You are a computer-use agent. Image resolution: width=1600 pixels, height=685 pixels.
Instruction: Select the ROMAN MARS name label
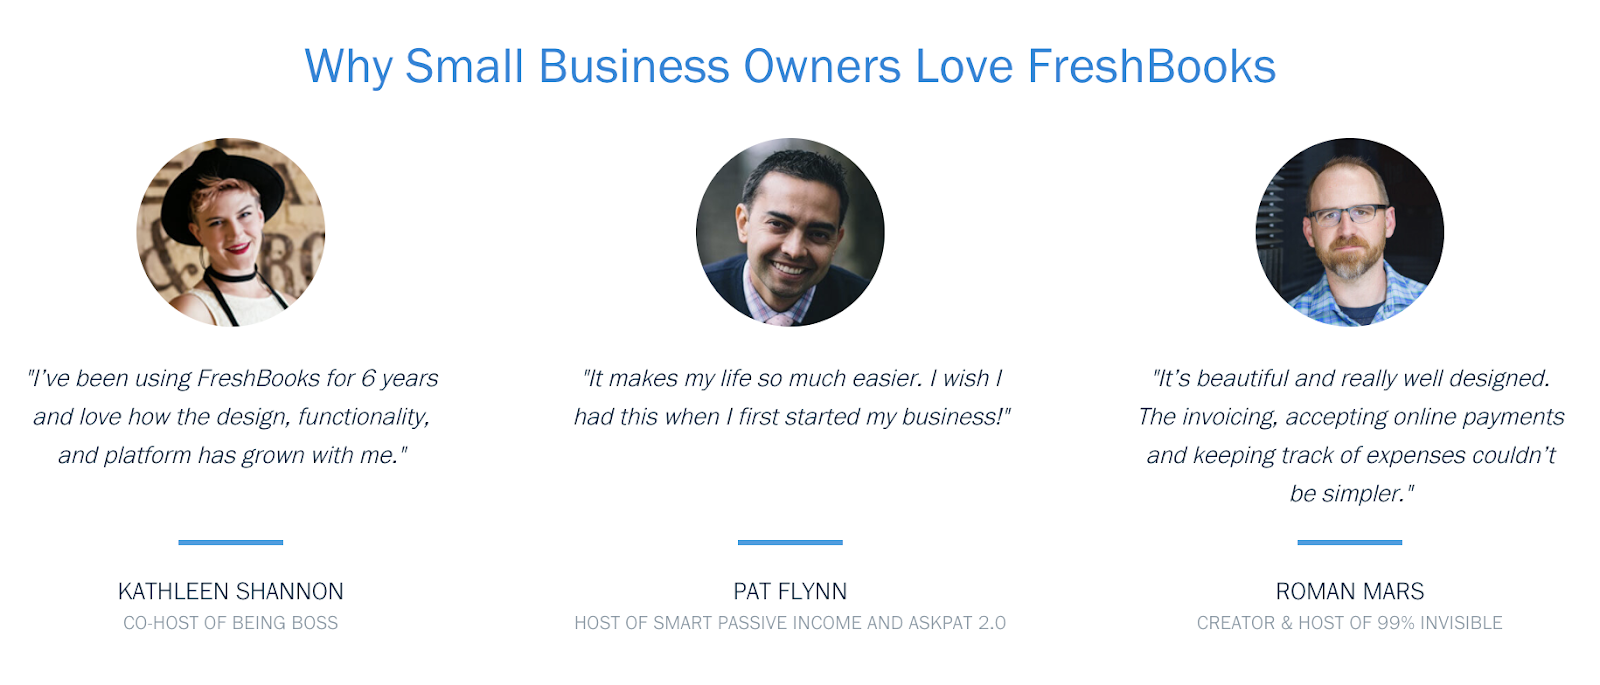pos(1350,591)
